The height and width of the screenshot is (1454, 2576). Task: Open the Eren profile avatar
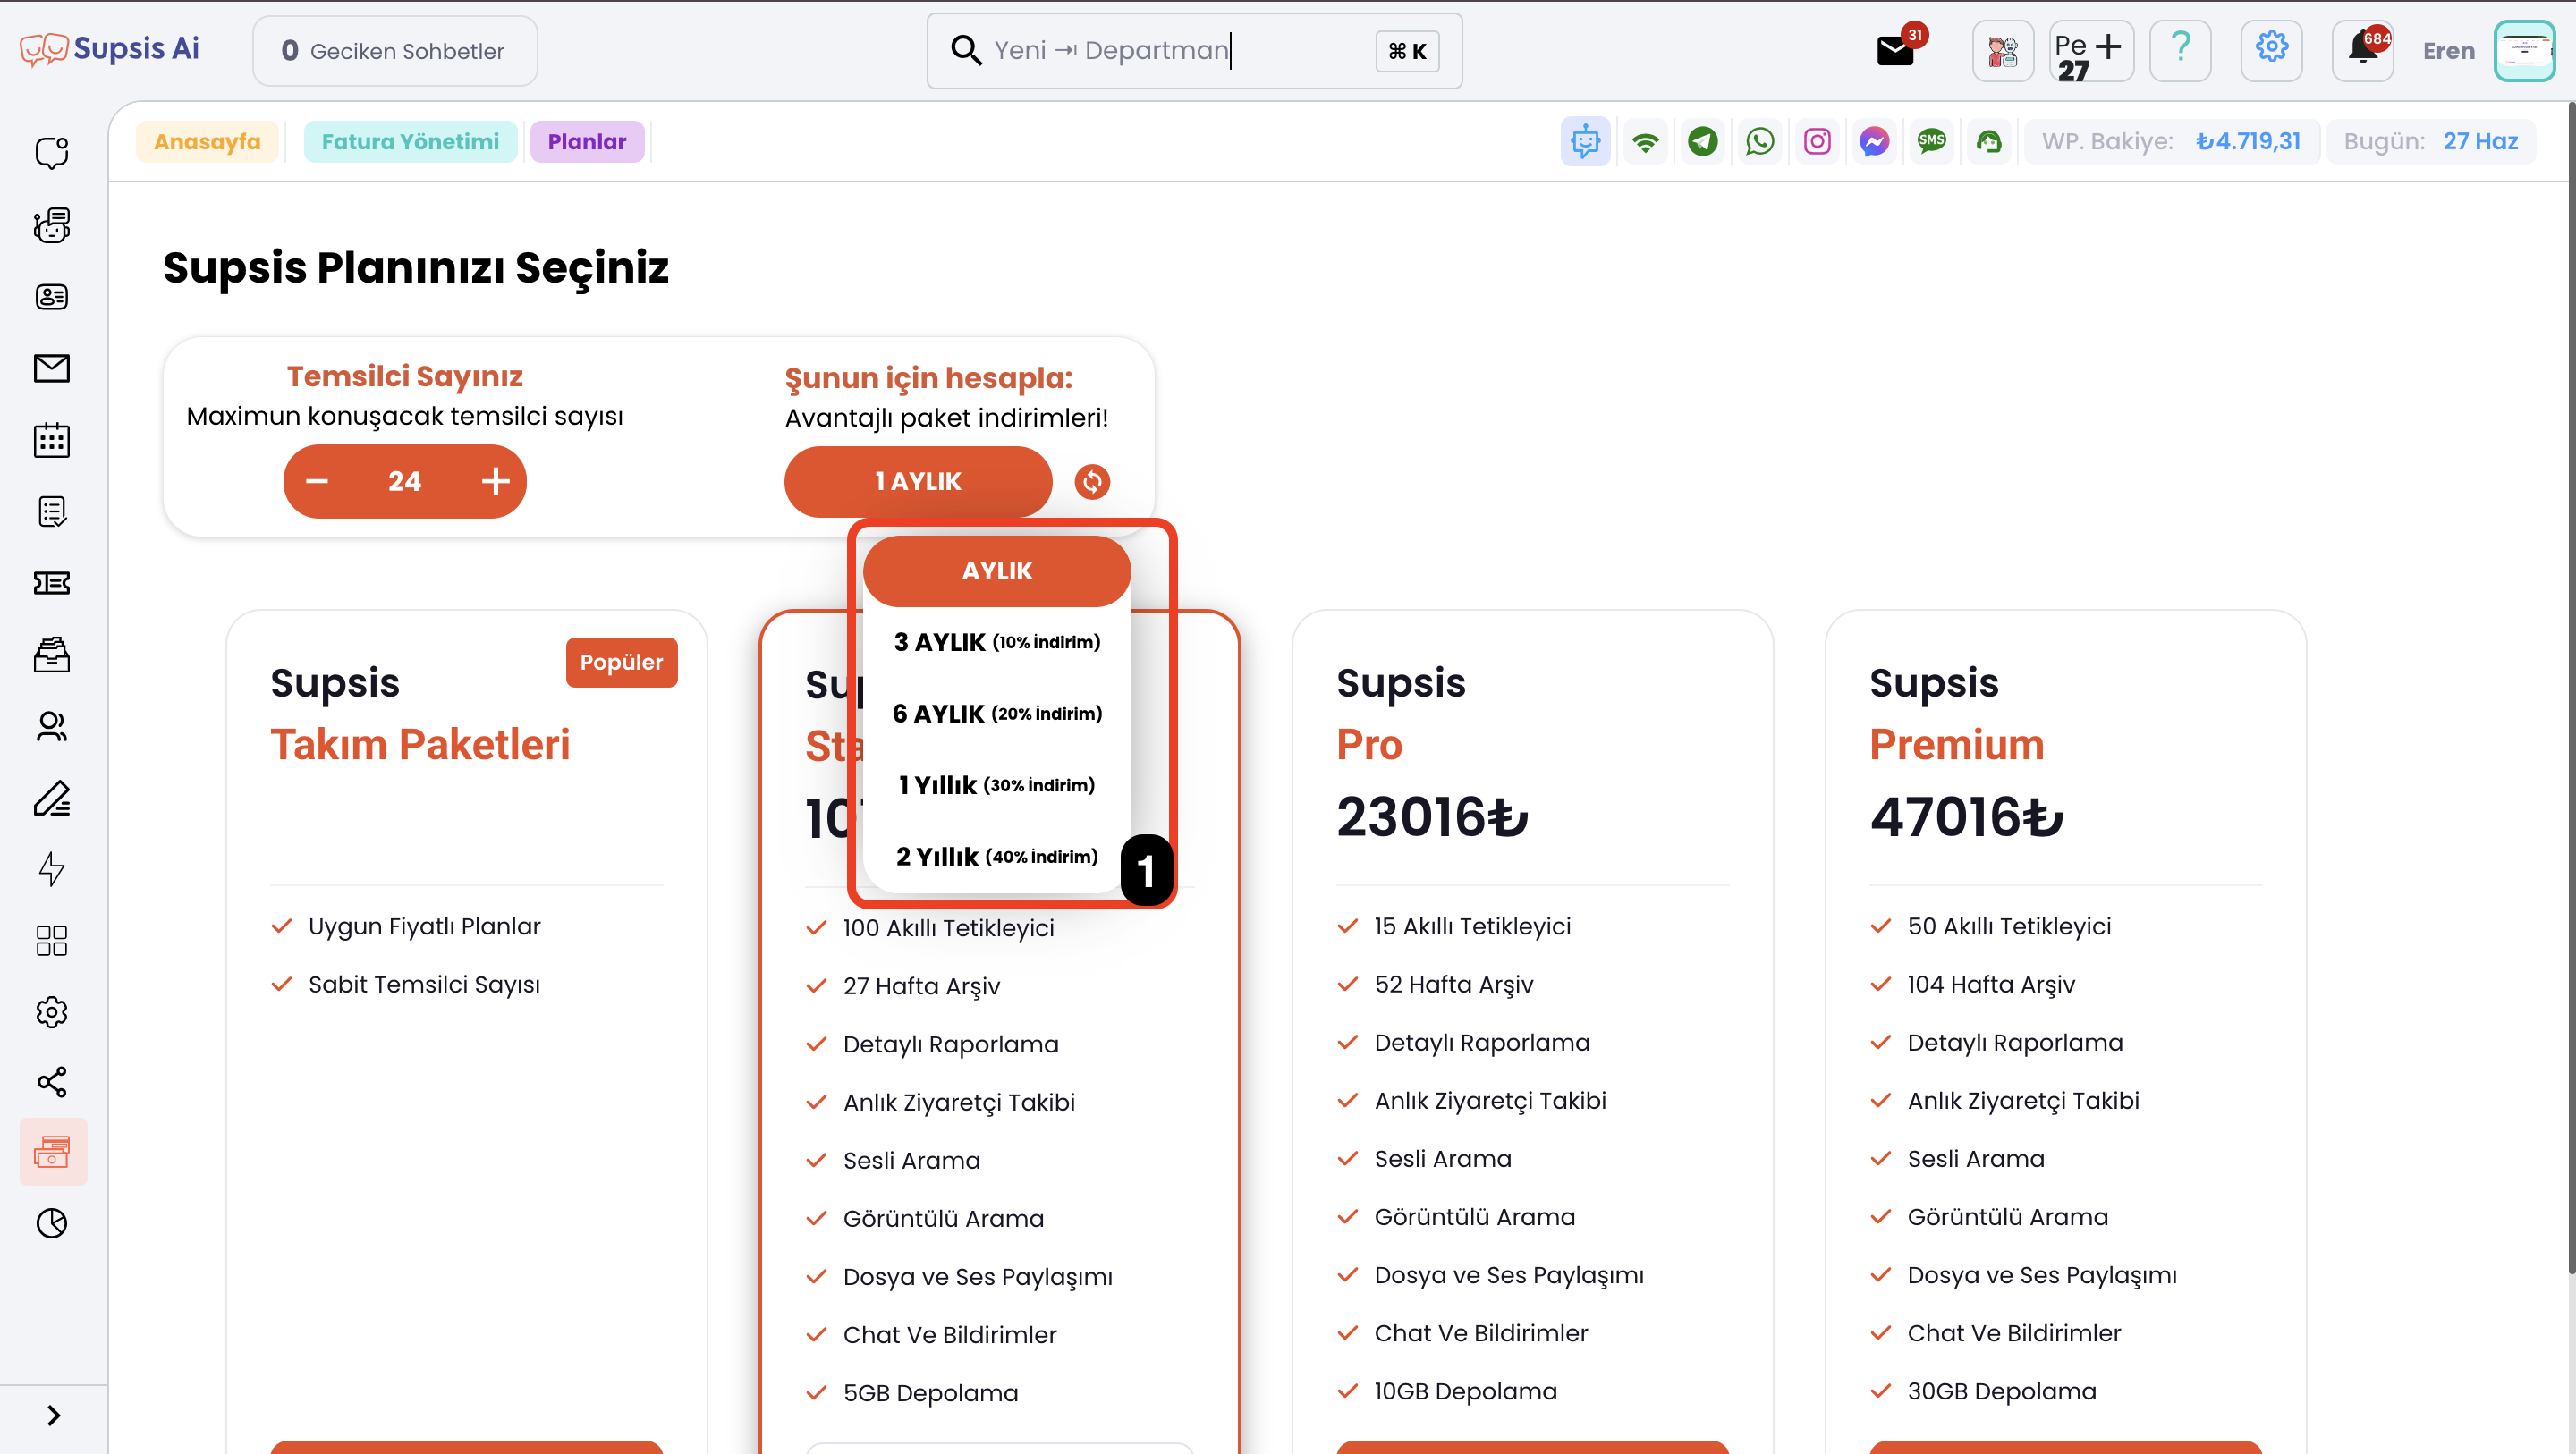click(x=2524, y=51)
